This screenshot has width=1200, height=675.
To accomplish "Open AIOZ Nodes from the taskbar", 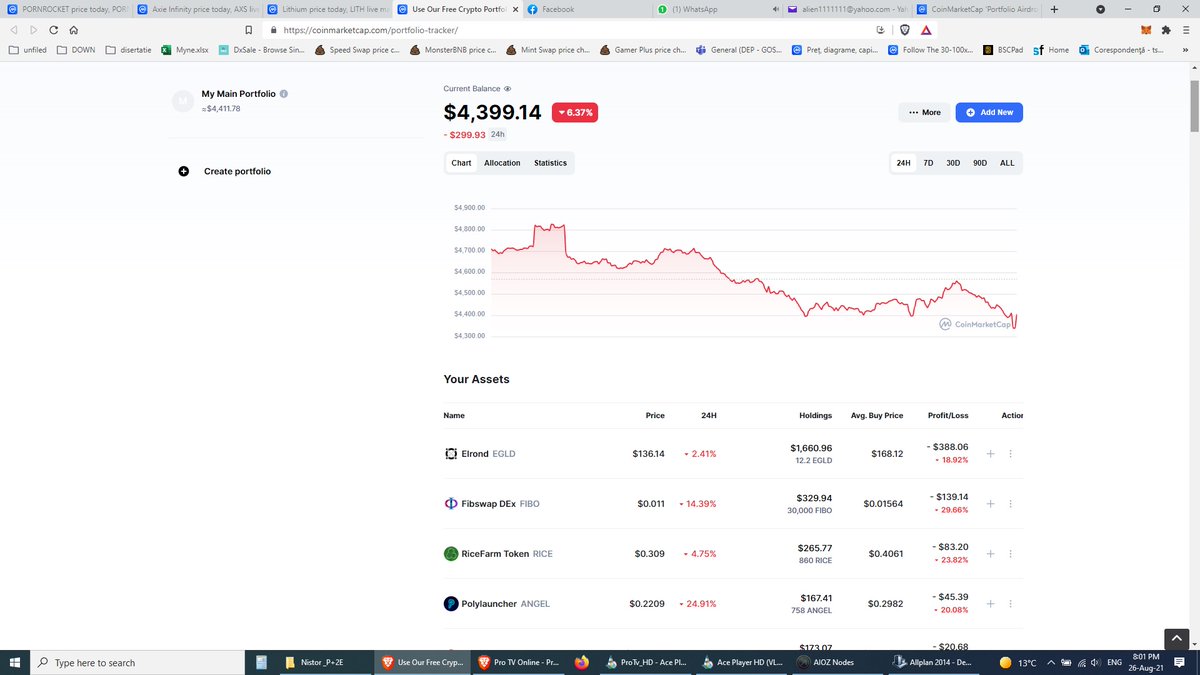I will pos(828,662).
